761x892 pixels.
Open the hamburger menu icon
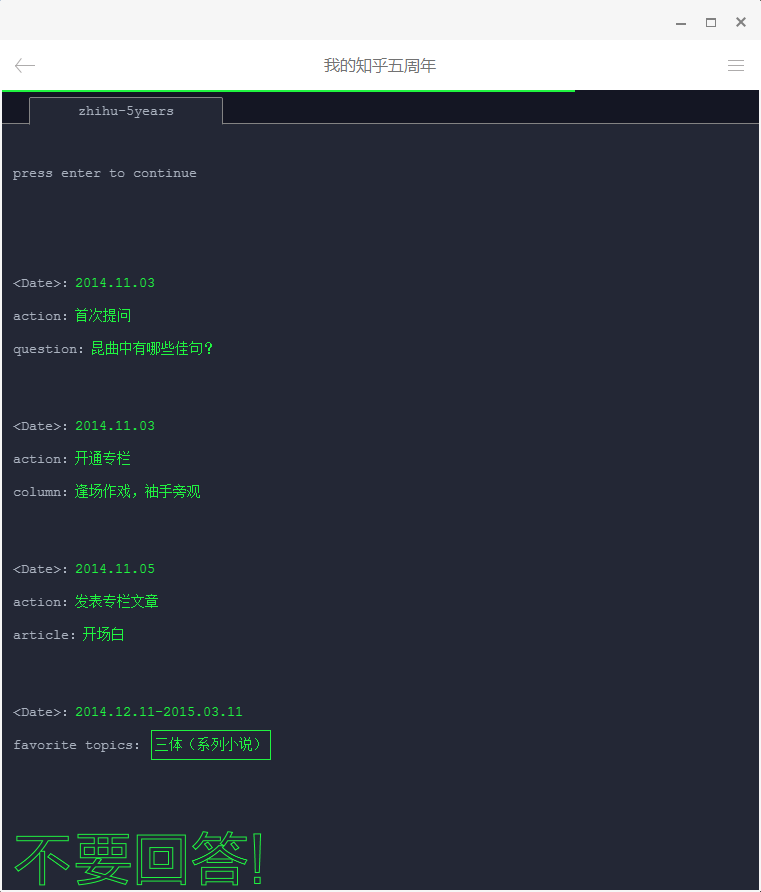point(735,65)
